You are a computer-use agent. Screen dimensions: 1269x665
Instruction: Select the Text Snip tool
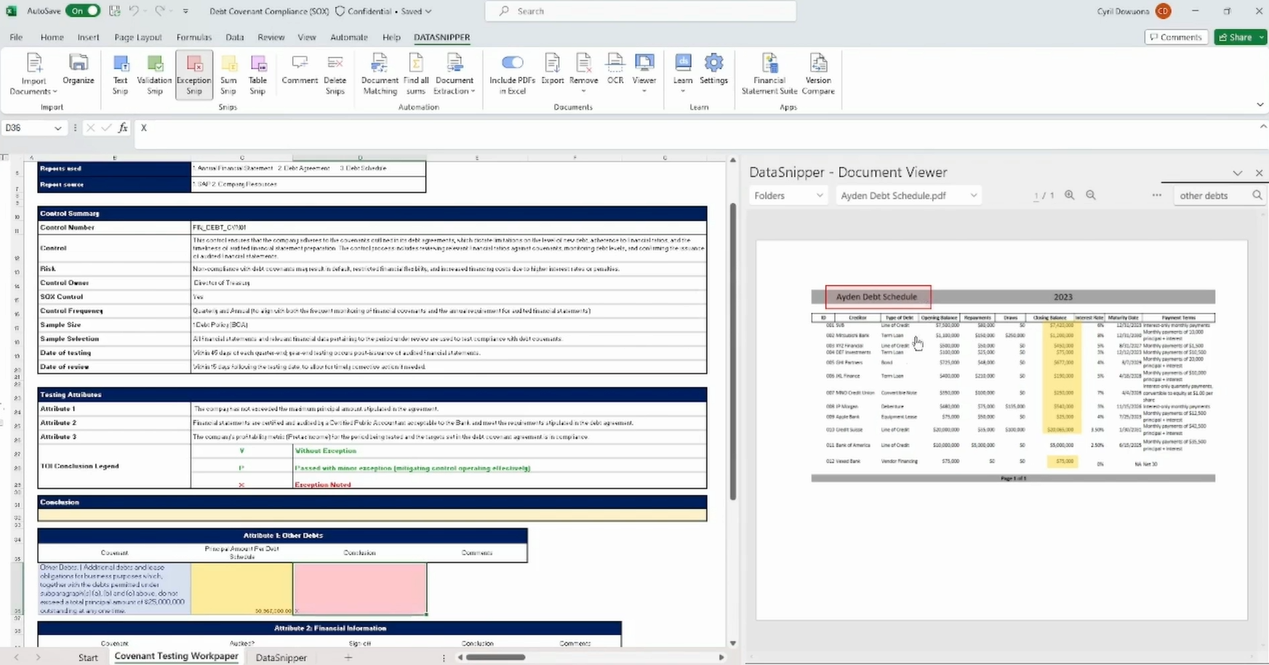(119, 75)
